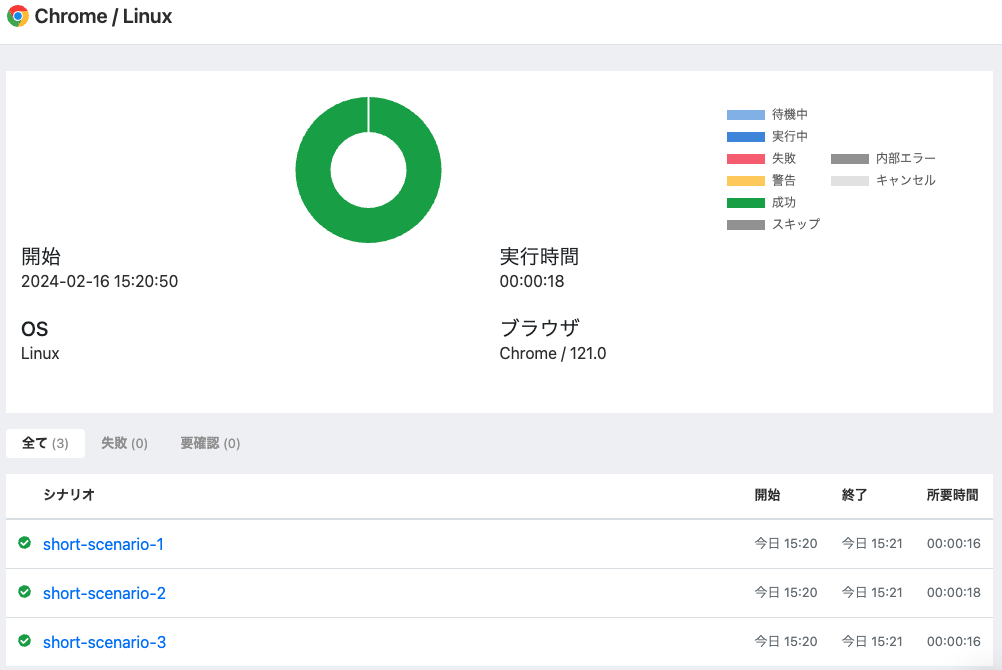Open the short-scenario-2 results link
Image resolution: width=1002 pixels, height=670 pixels.
click(104, 592)
